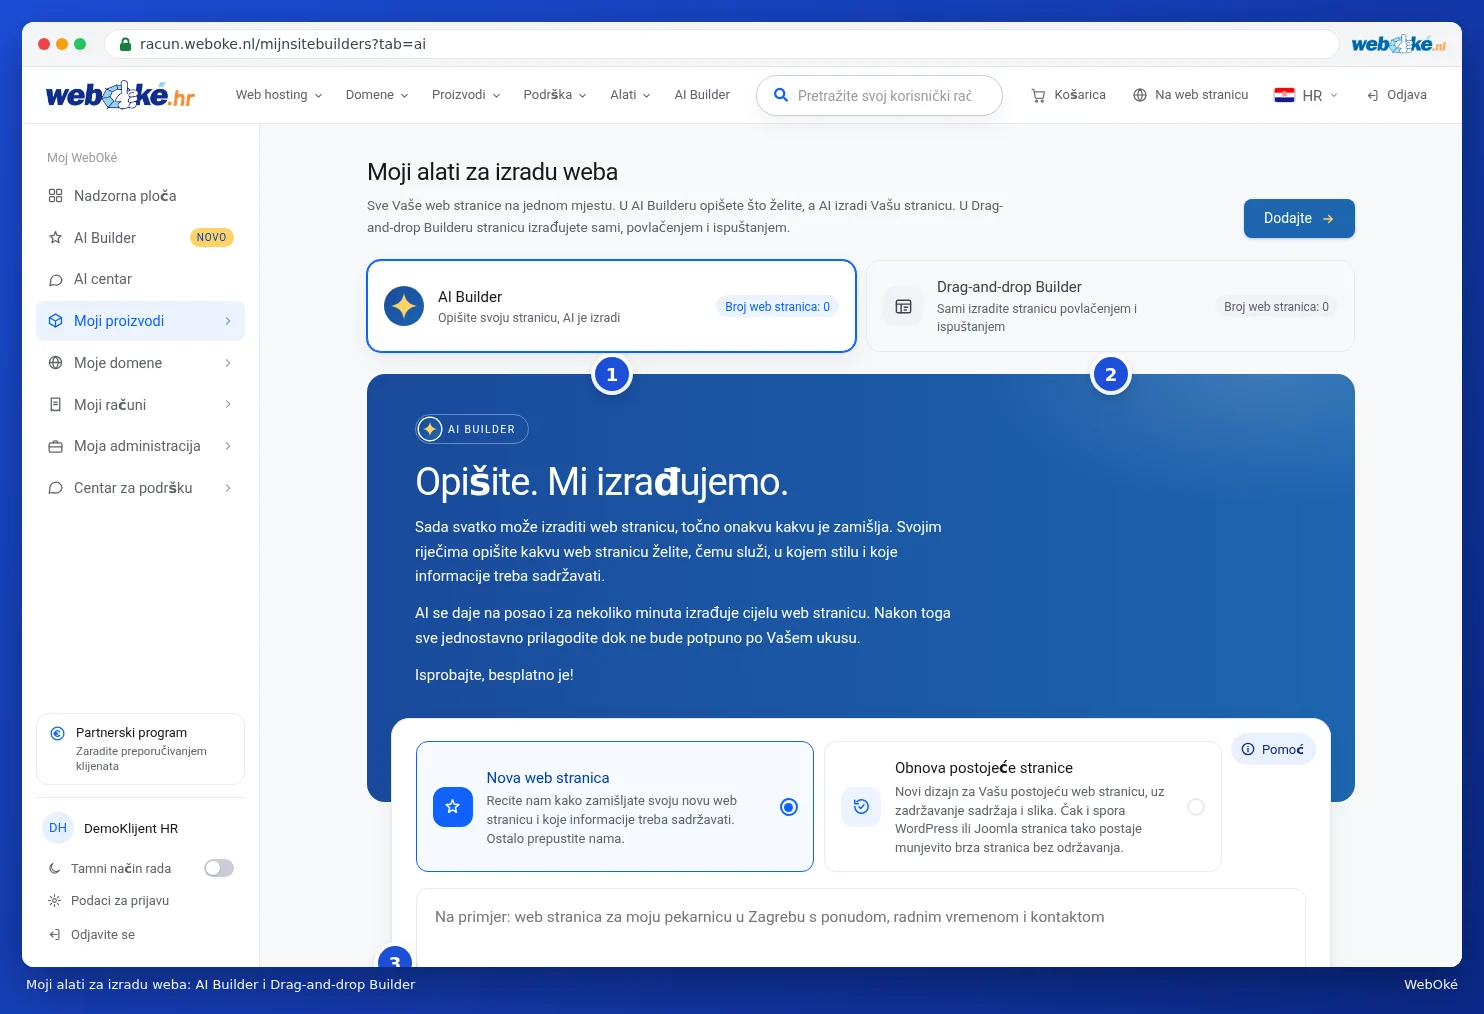Expand the Moji proizvodi sidebar chevron
Viewport: 1484px width, 1014px height.
(228, 321)
